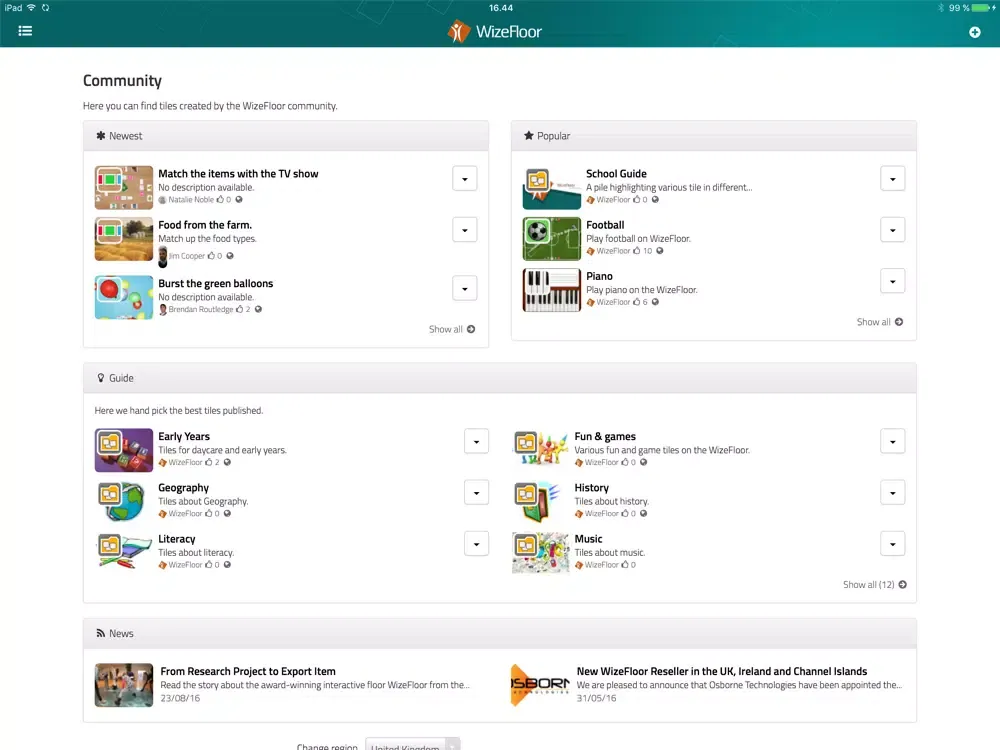
Task: Click the Music tile title
Action: (588, 539)
